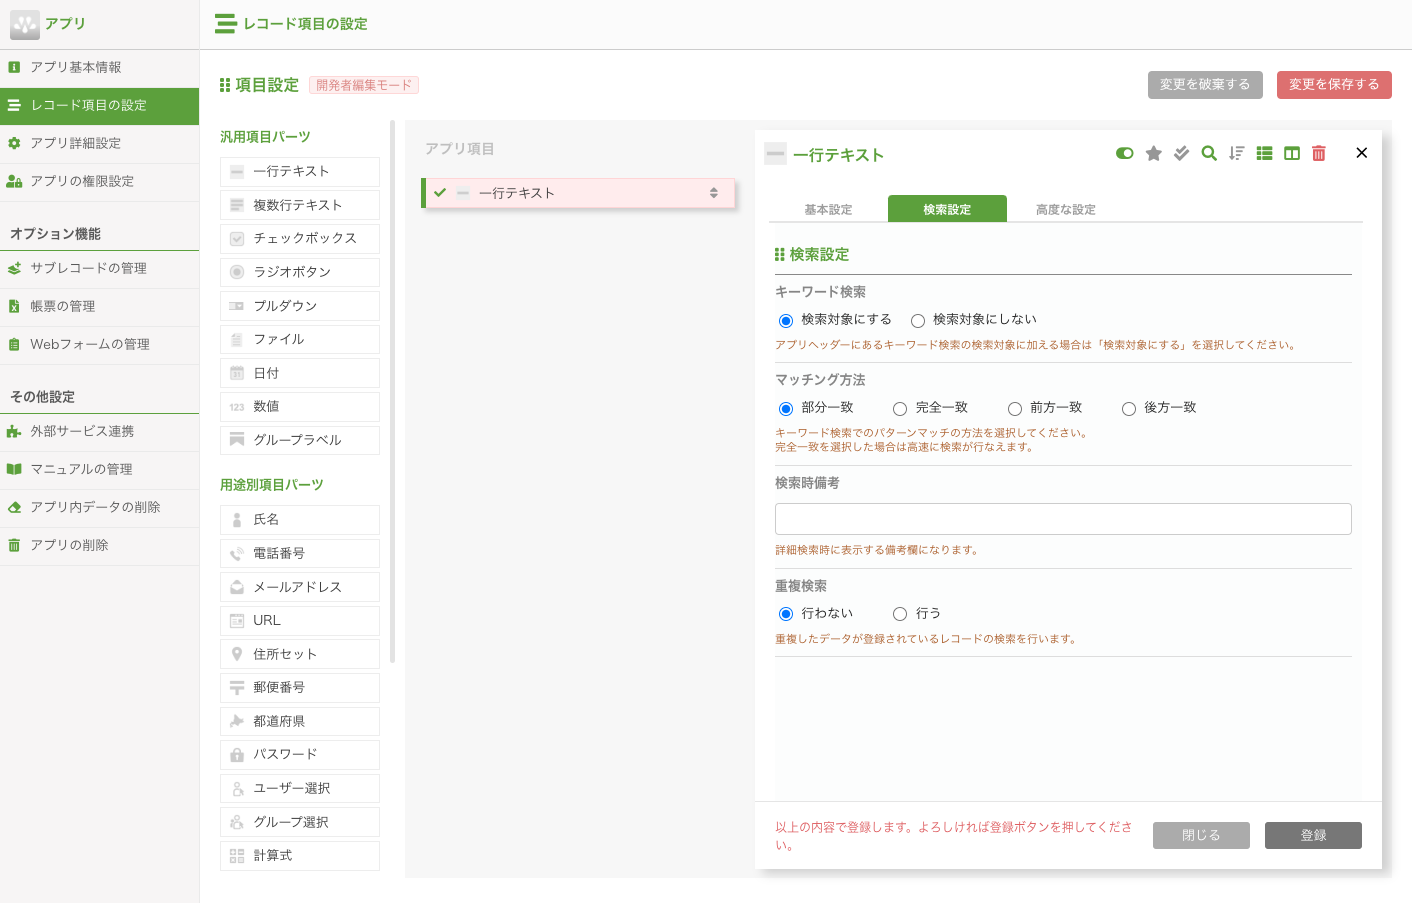Click the 検索時備考 text input field
Image resolution: width=1412 pixels, height=903 pixels.
1063,519
